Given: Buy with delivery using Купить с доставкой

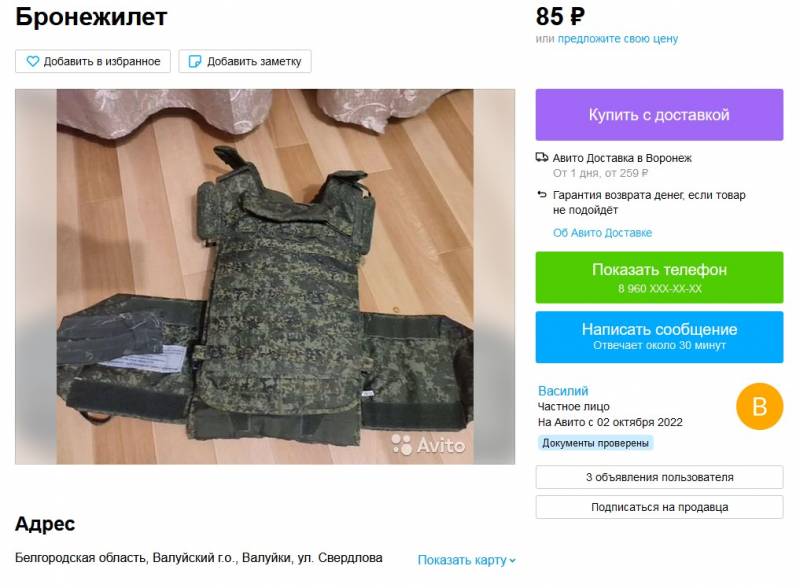Looking at the screenshot, I should 659,115.
